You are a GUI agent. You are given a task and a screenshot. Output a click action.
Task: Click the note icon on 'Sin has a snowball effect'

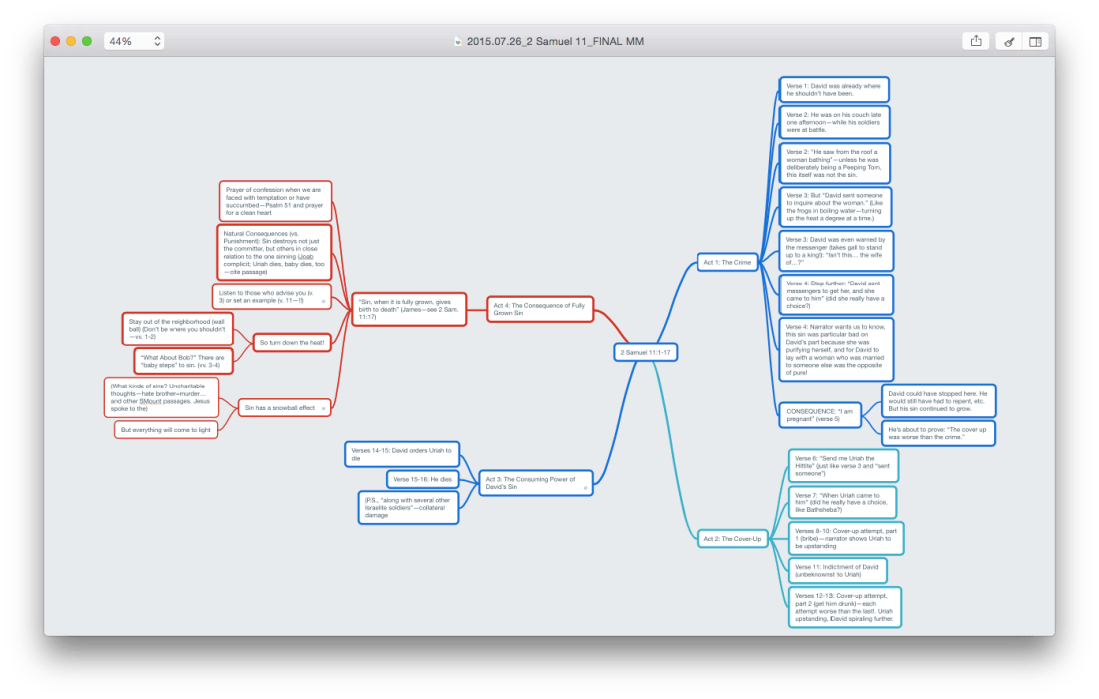click(322, 409)
